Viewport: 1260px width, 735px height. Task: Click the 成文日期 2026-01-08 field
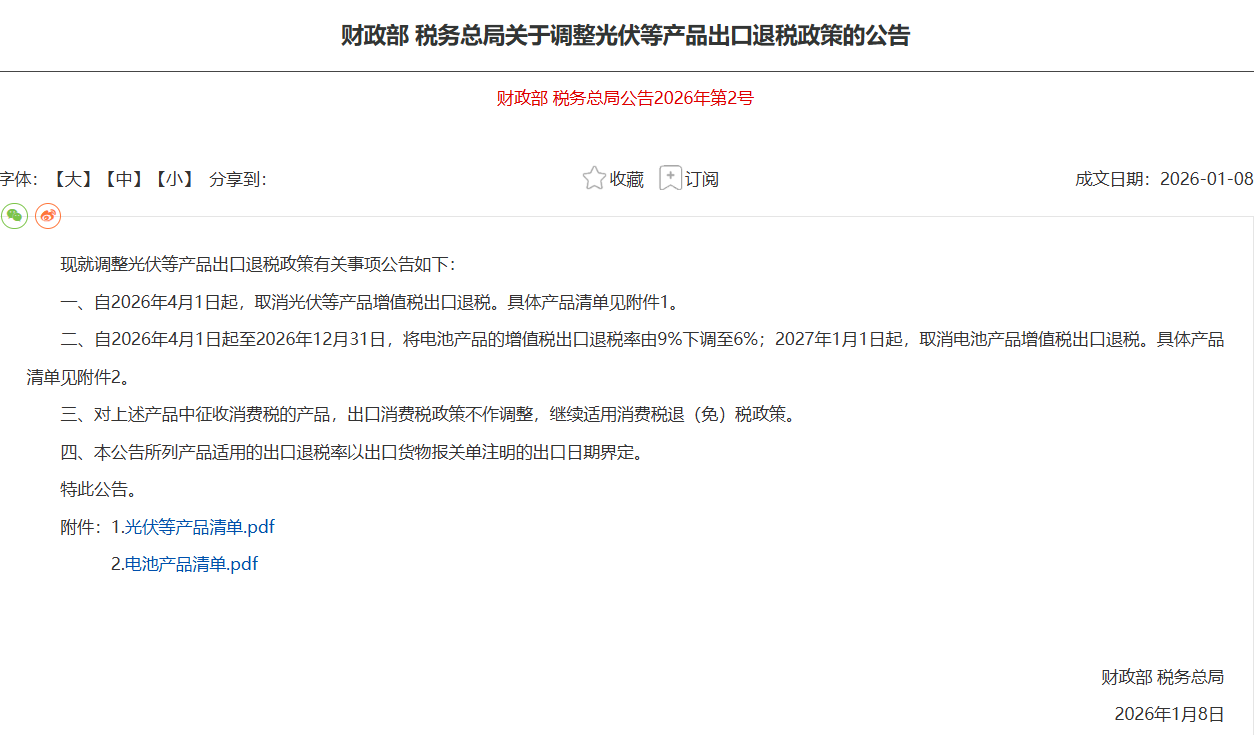pyautogui.click(x=1164, y=180)
